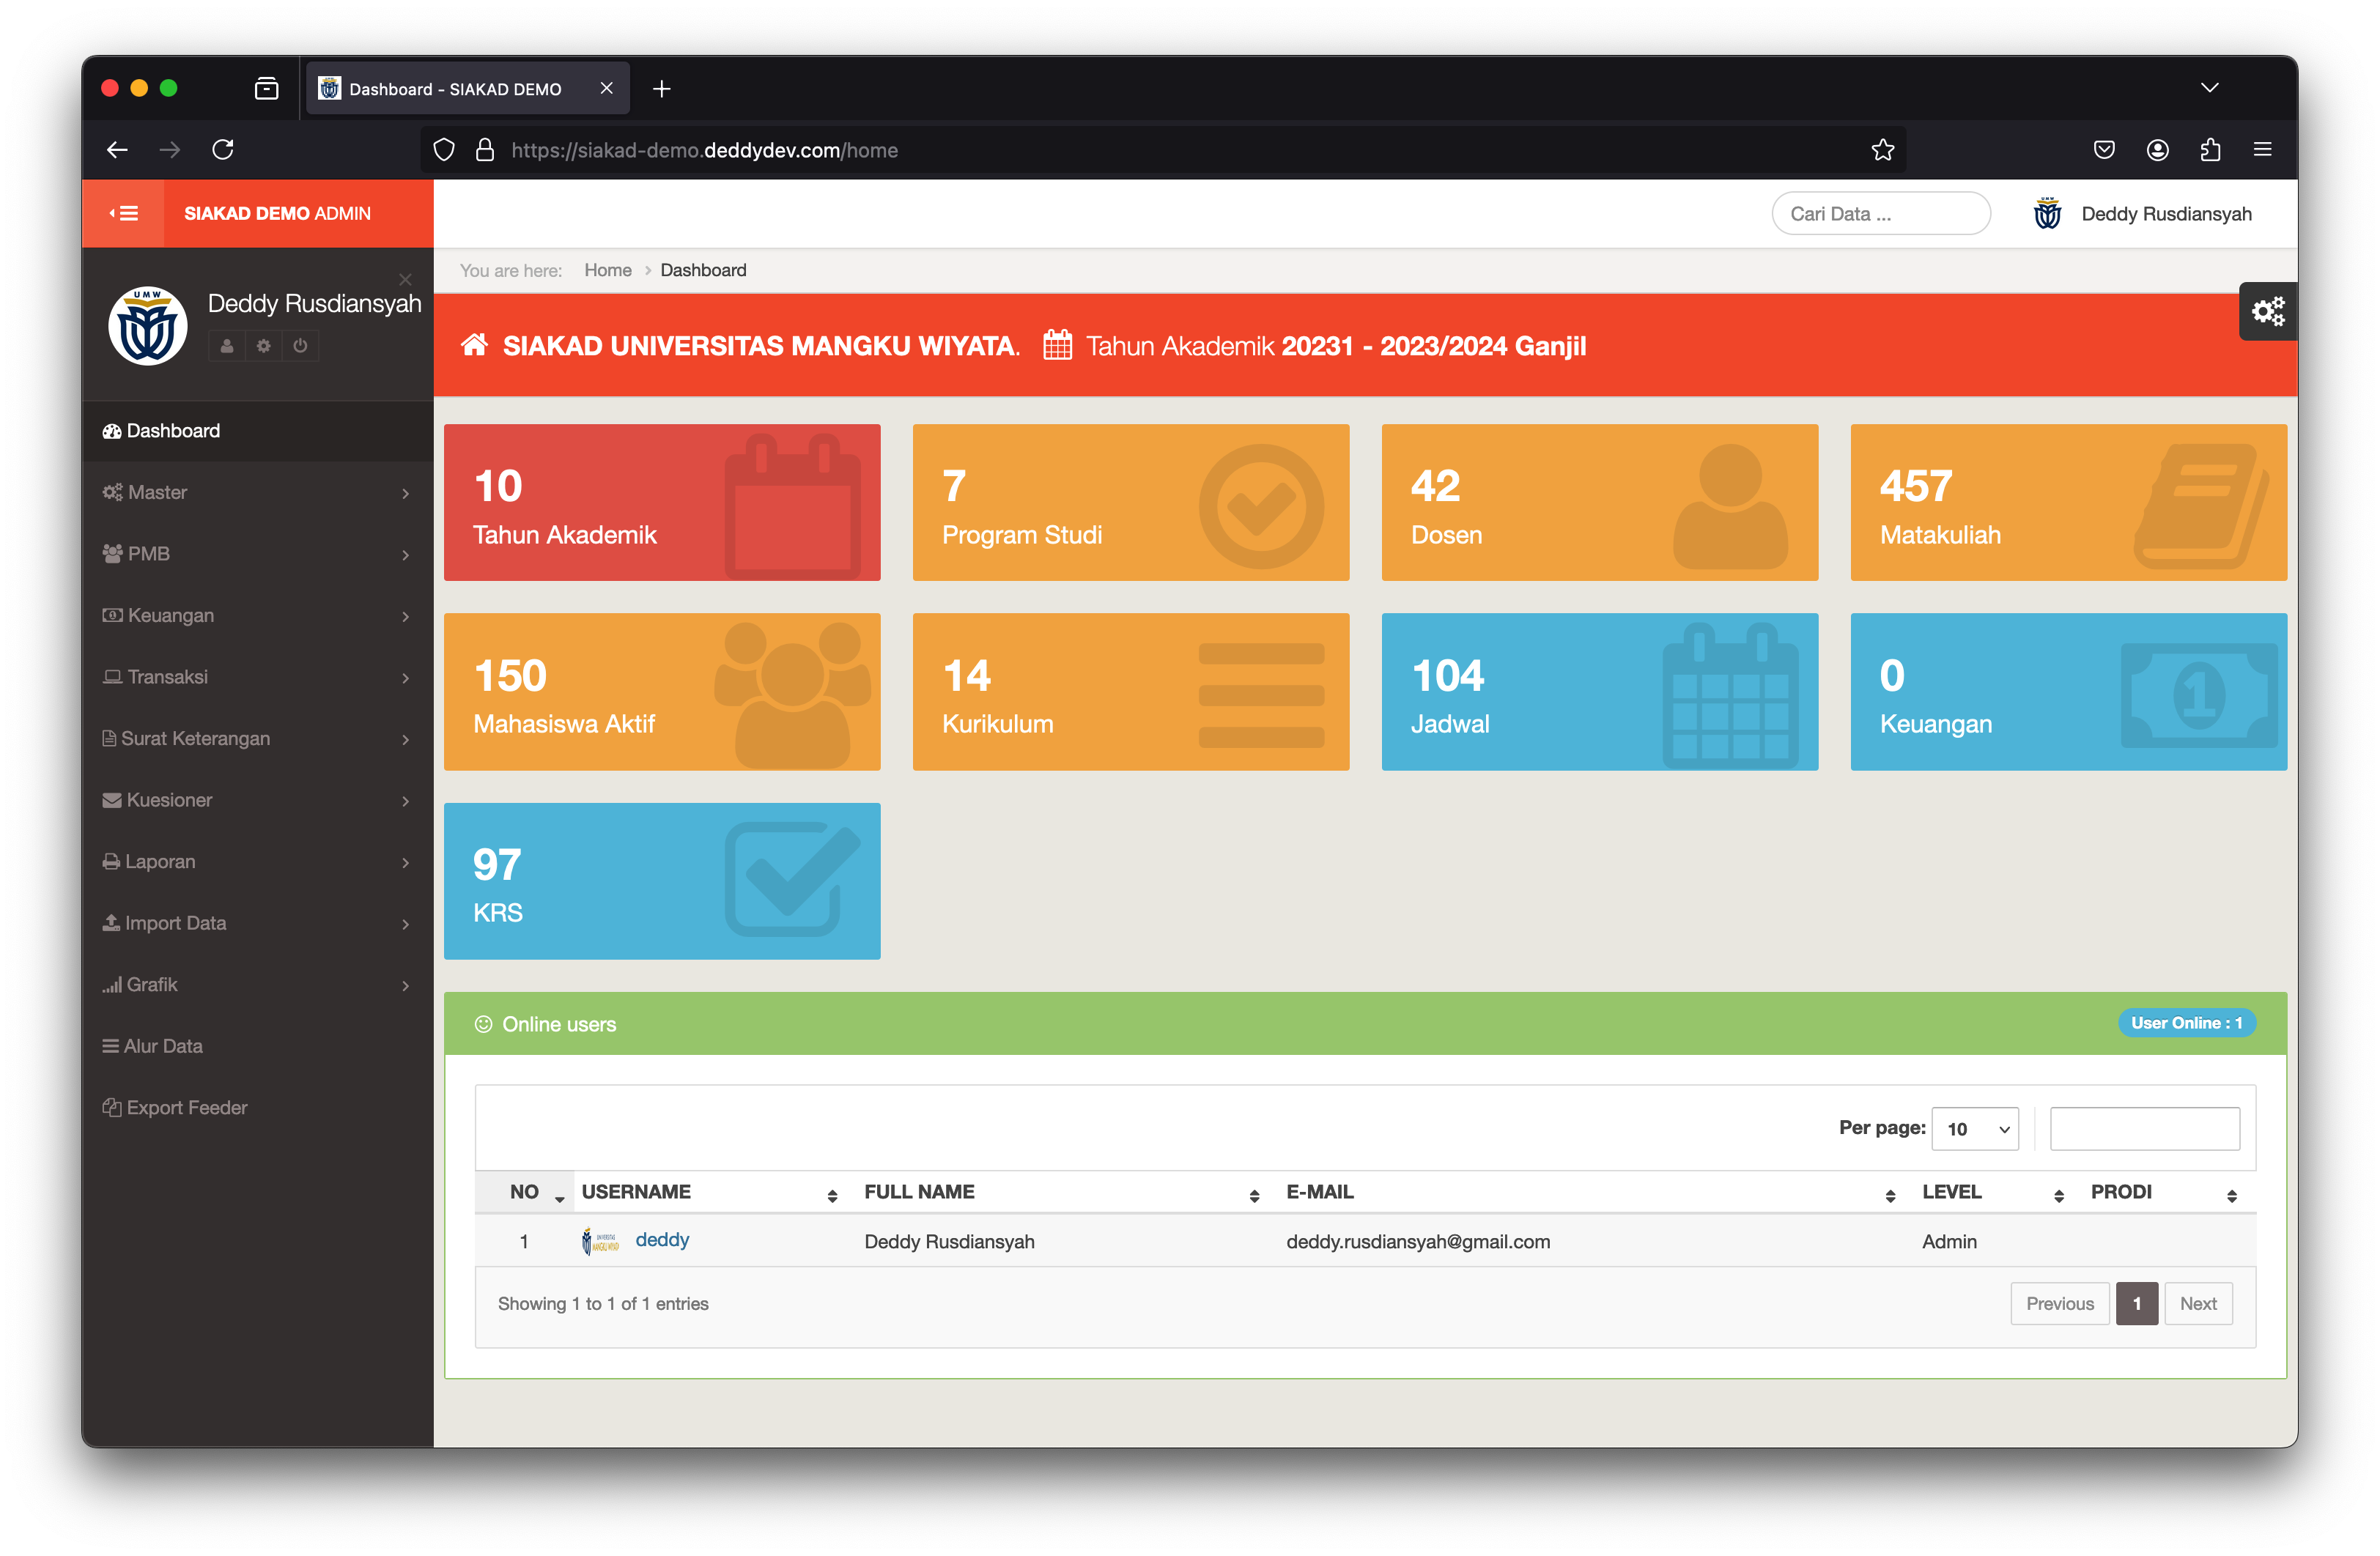2380x1556 pixels.
Task: Click the small cog icon under profile
Action: (x=264, y=346)
